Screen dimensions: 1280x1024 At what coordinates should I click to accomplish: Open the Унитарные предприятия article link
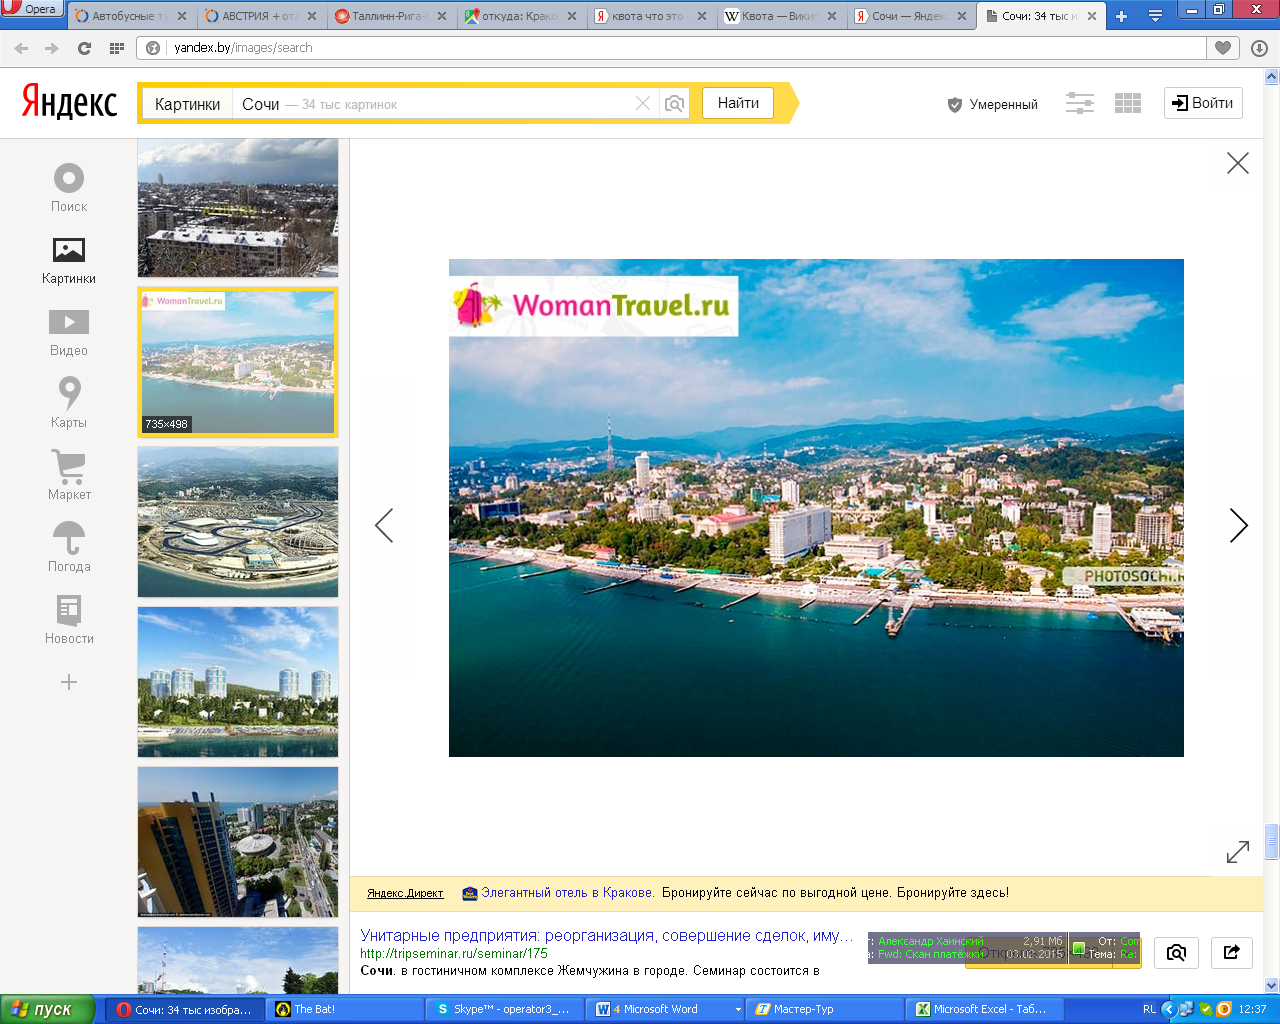pos(607,936)
